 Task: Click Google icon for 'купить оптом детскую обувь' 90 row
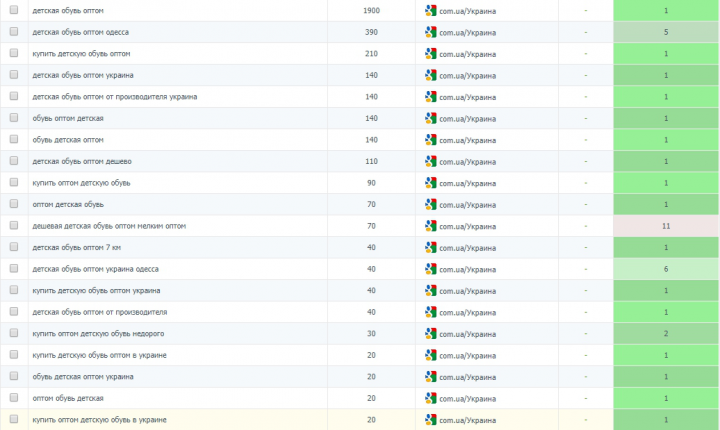430,183
